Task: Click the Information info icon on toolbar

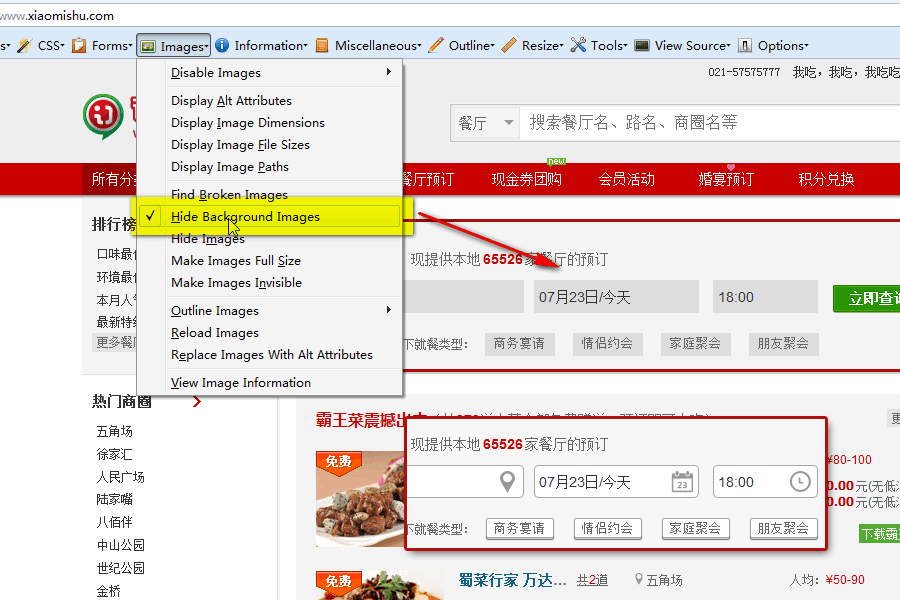Action: 219,45
